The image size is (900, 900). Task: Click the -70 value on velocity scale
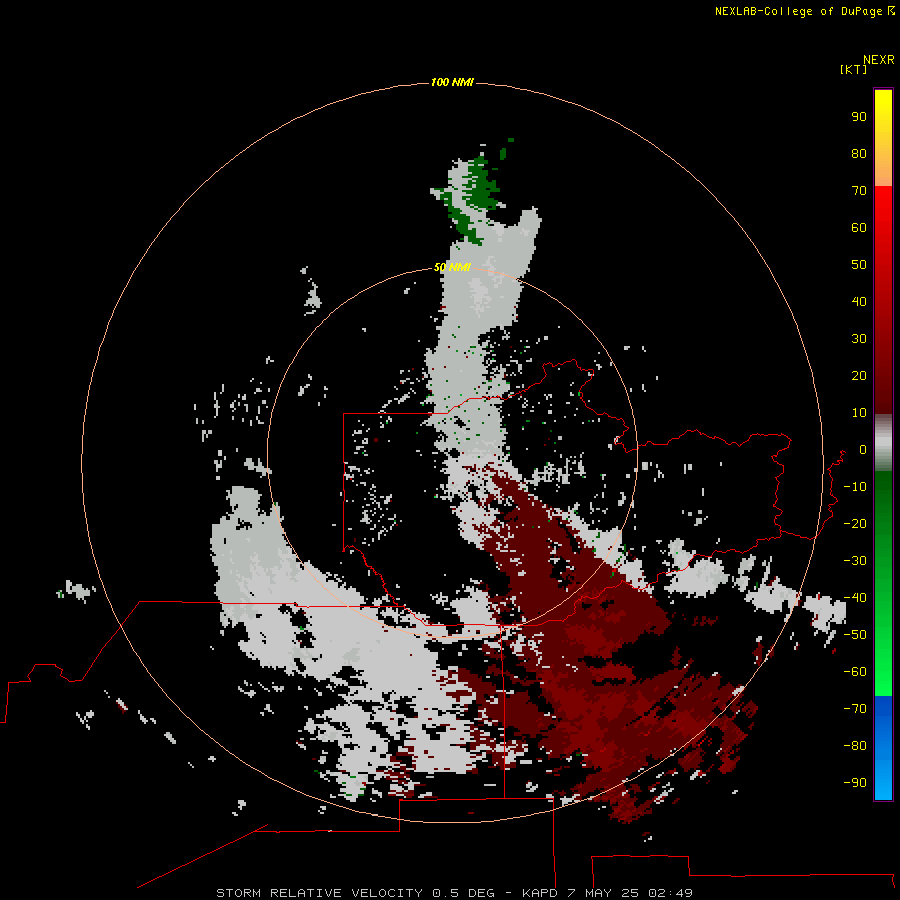coord(855,708)
